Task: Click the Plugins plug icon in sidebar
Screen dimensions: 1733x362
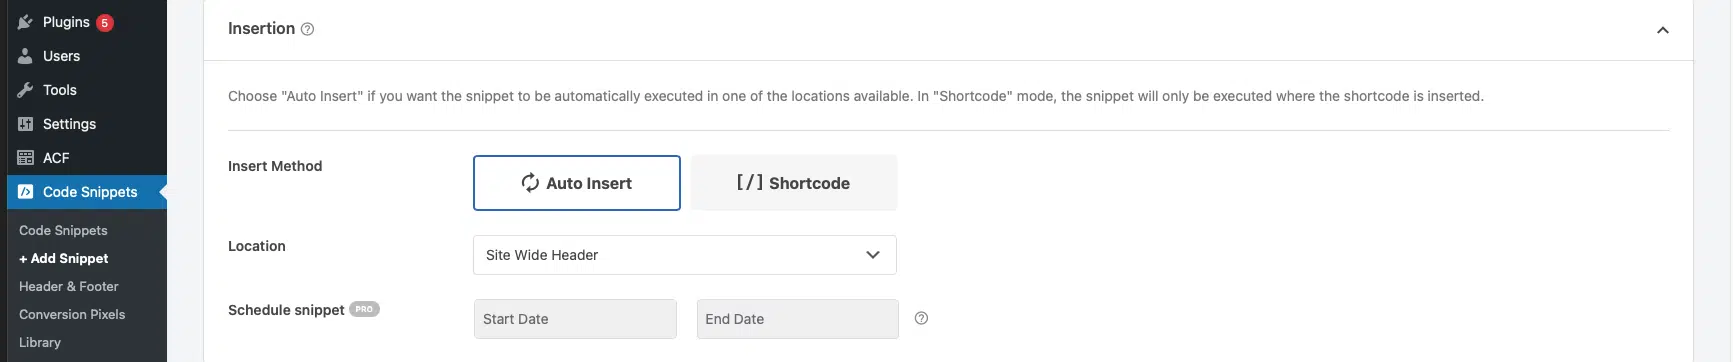Action: pyautogui.click(x=26, y=22)
